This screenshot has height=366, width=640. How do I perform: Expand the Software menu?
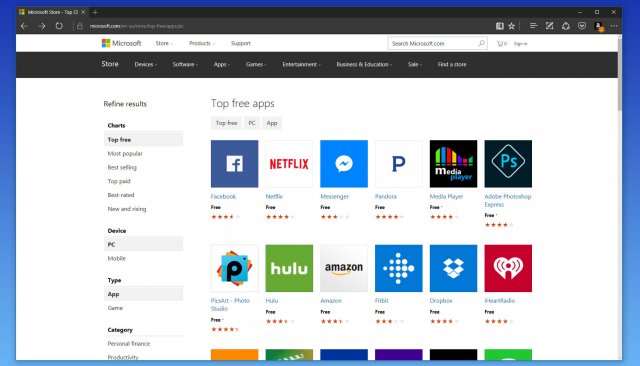click(x=185, y=64)
